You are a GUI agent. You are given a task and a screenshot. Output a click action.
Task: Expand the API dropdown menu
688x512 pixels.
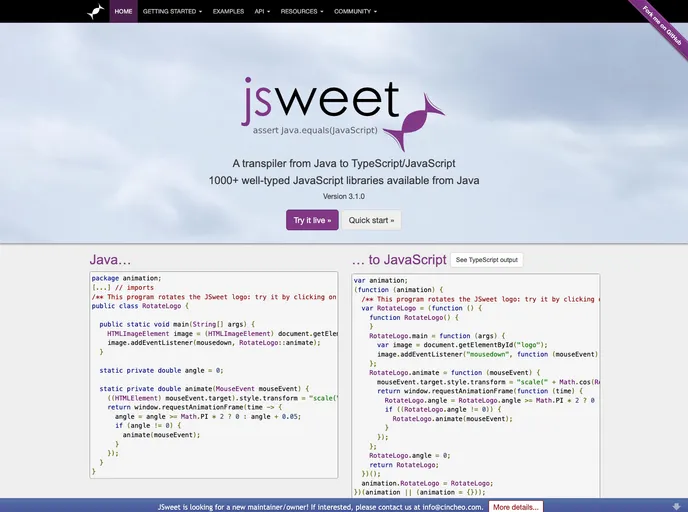(x=262, y=11)
